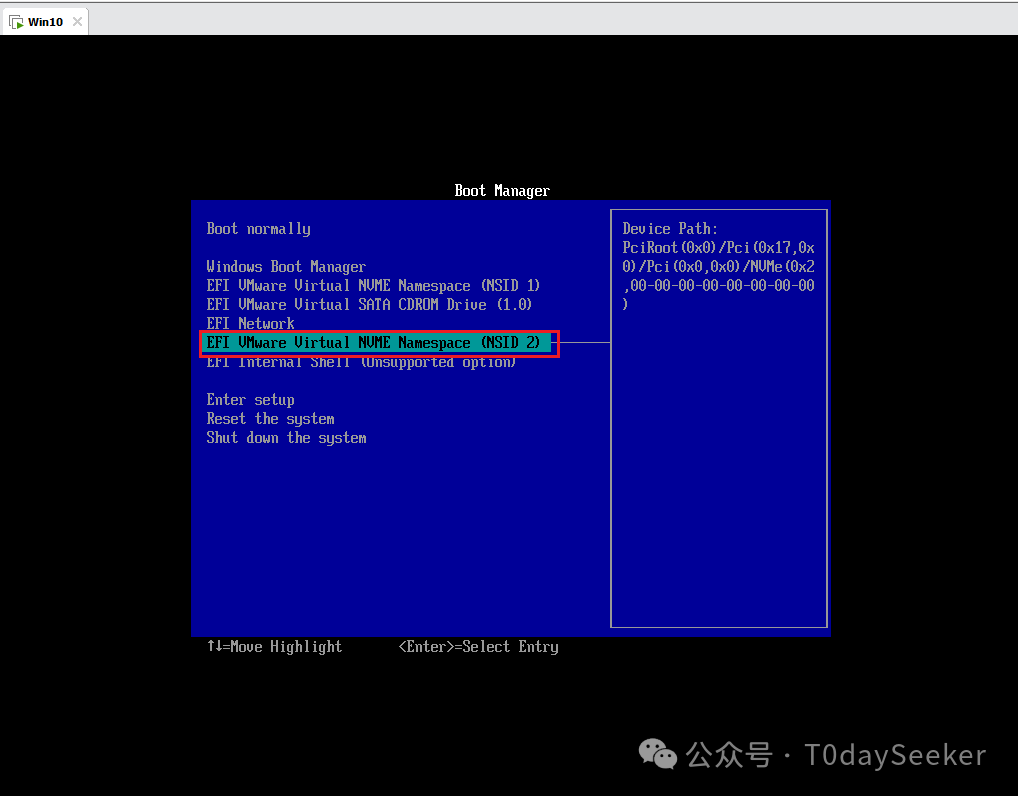Select Windows Boot Manager entry

(286, 267)
